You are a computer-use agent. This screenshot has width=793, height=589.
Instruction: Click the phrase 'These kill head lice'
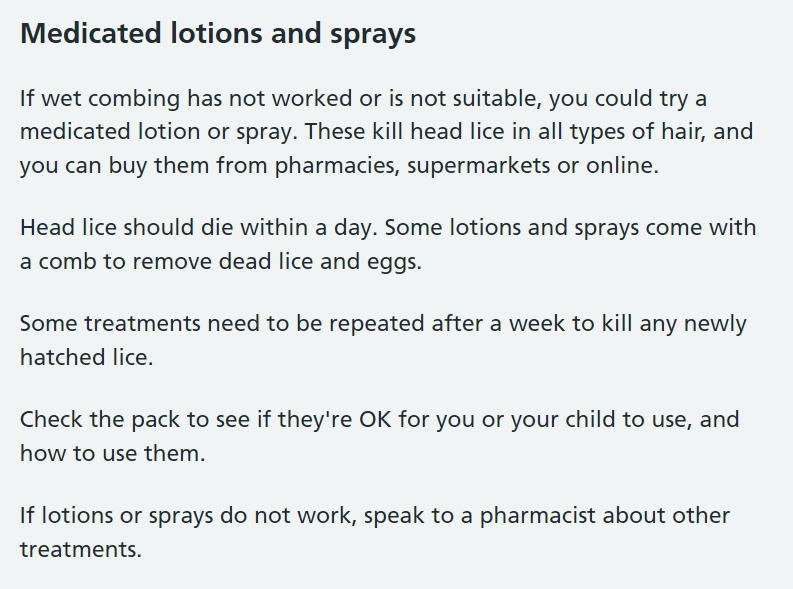405,131
